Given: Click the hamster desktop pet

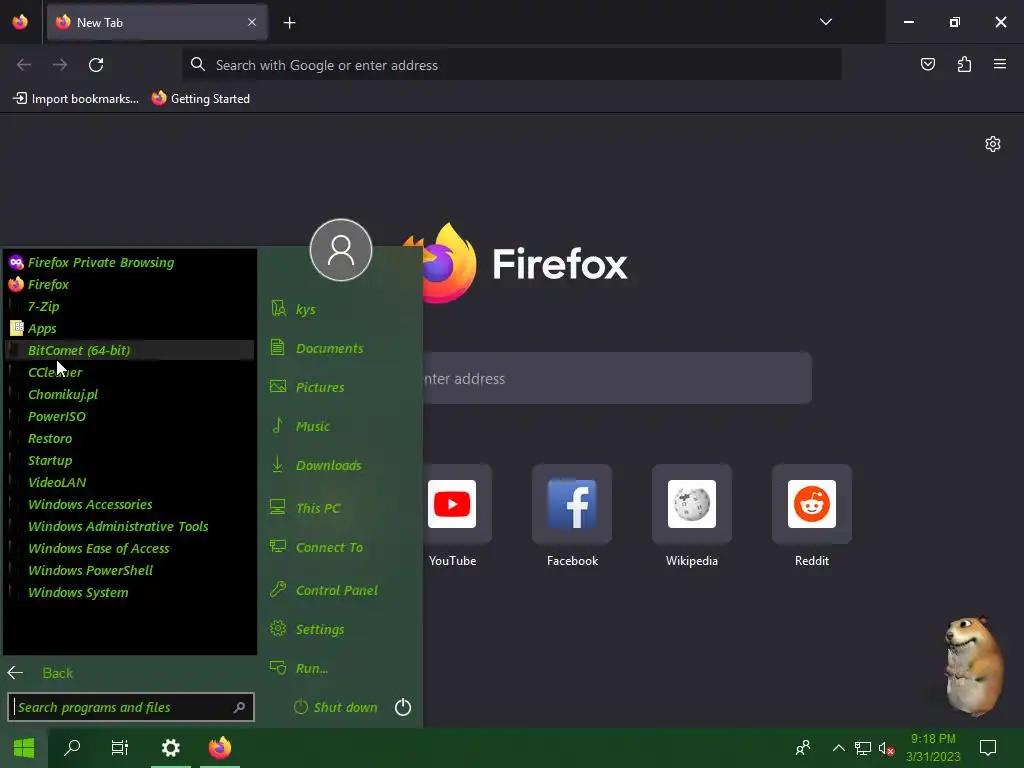Looking at the screenshot, I should [x=974, y=666].
